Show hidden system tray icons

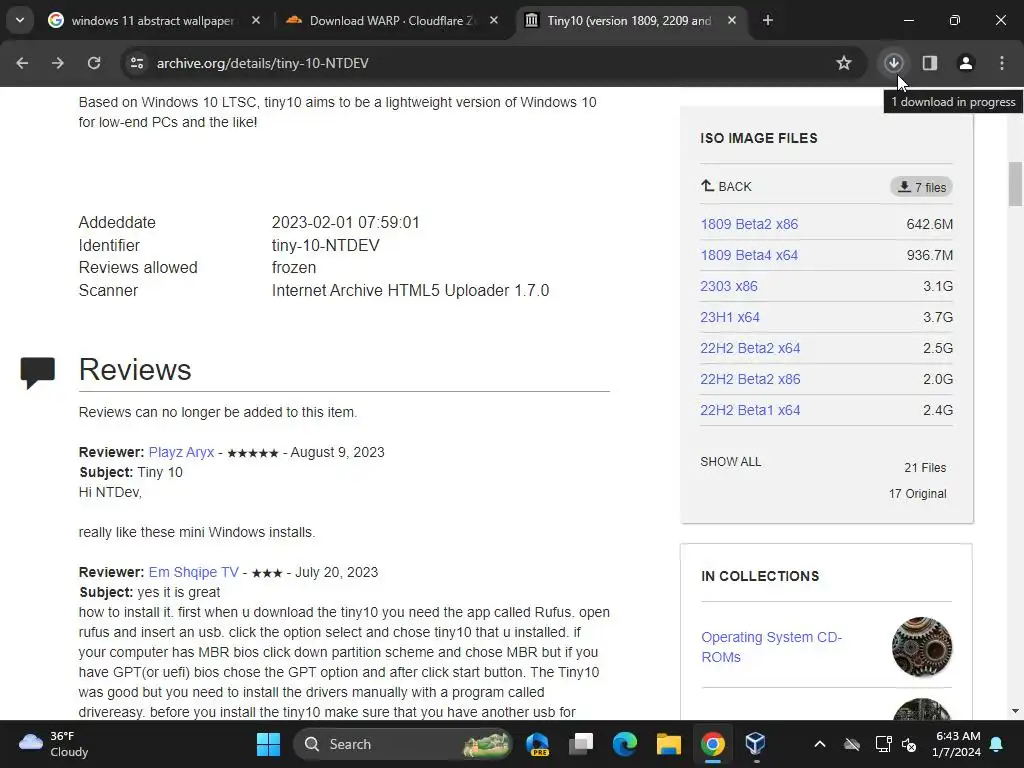coord(820,744)
